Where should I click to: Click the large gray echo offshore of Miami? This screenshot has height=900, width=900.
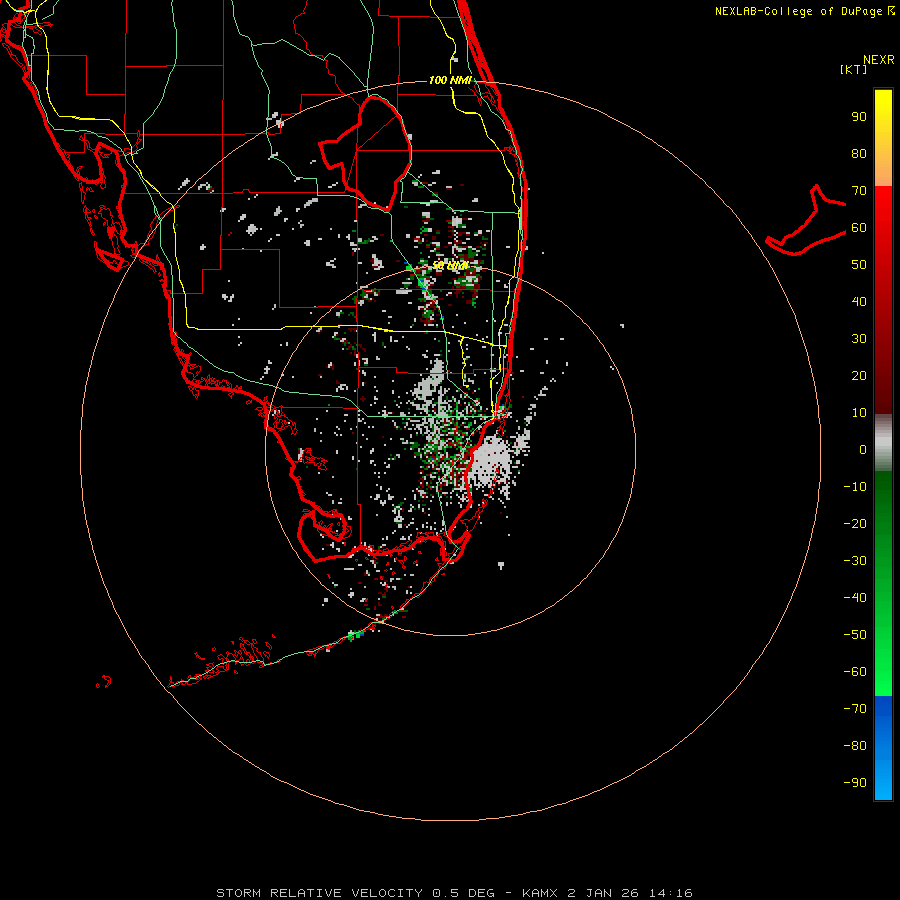tap(492, 460)
